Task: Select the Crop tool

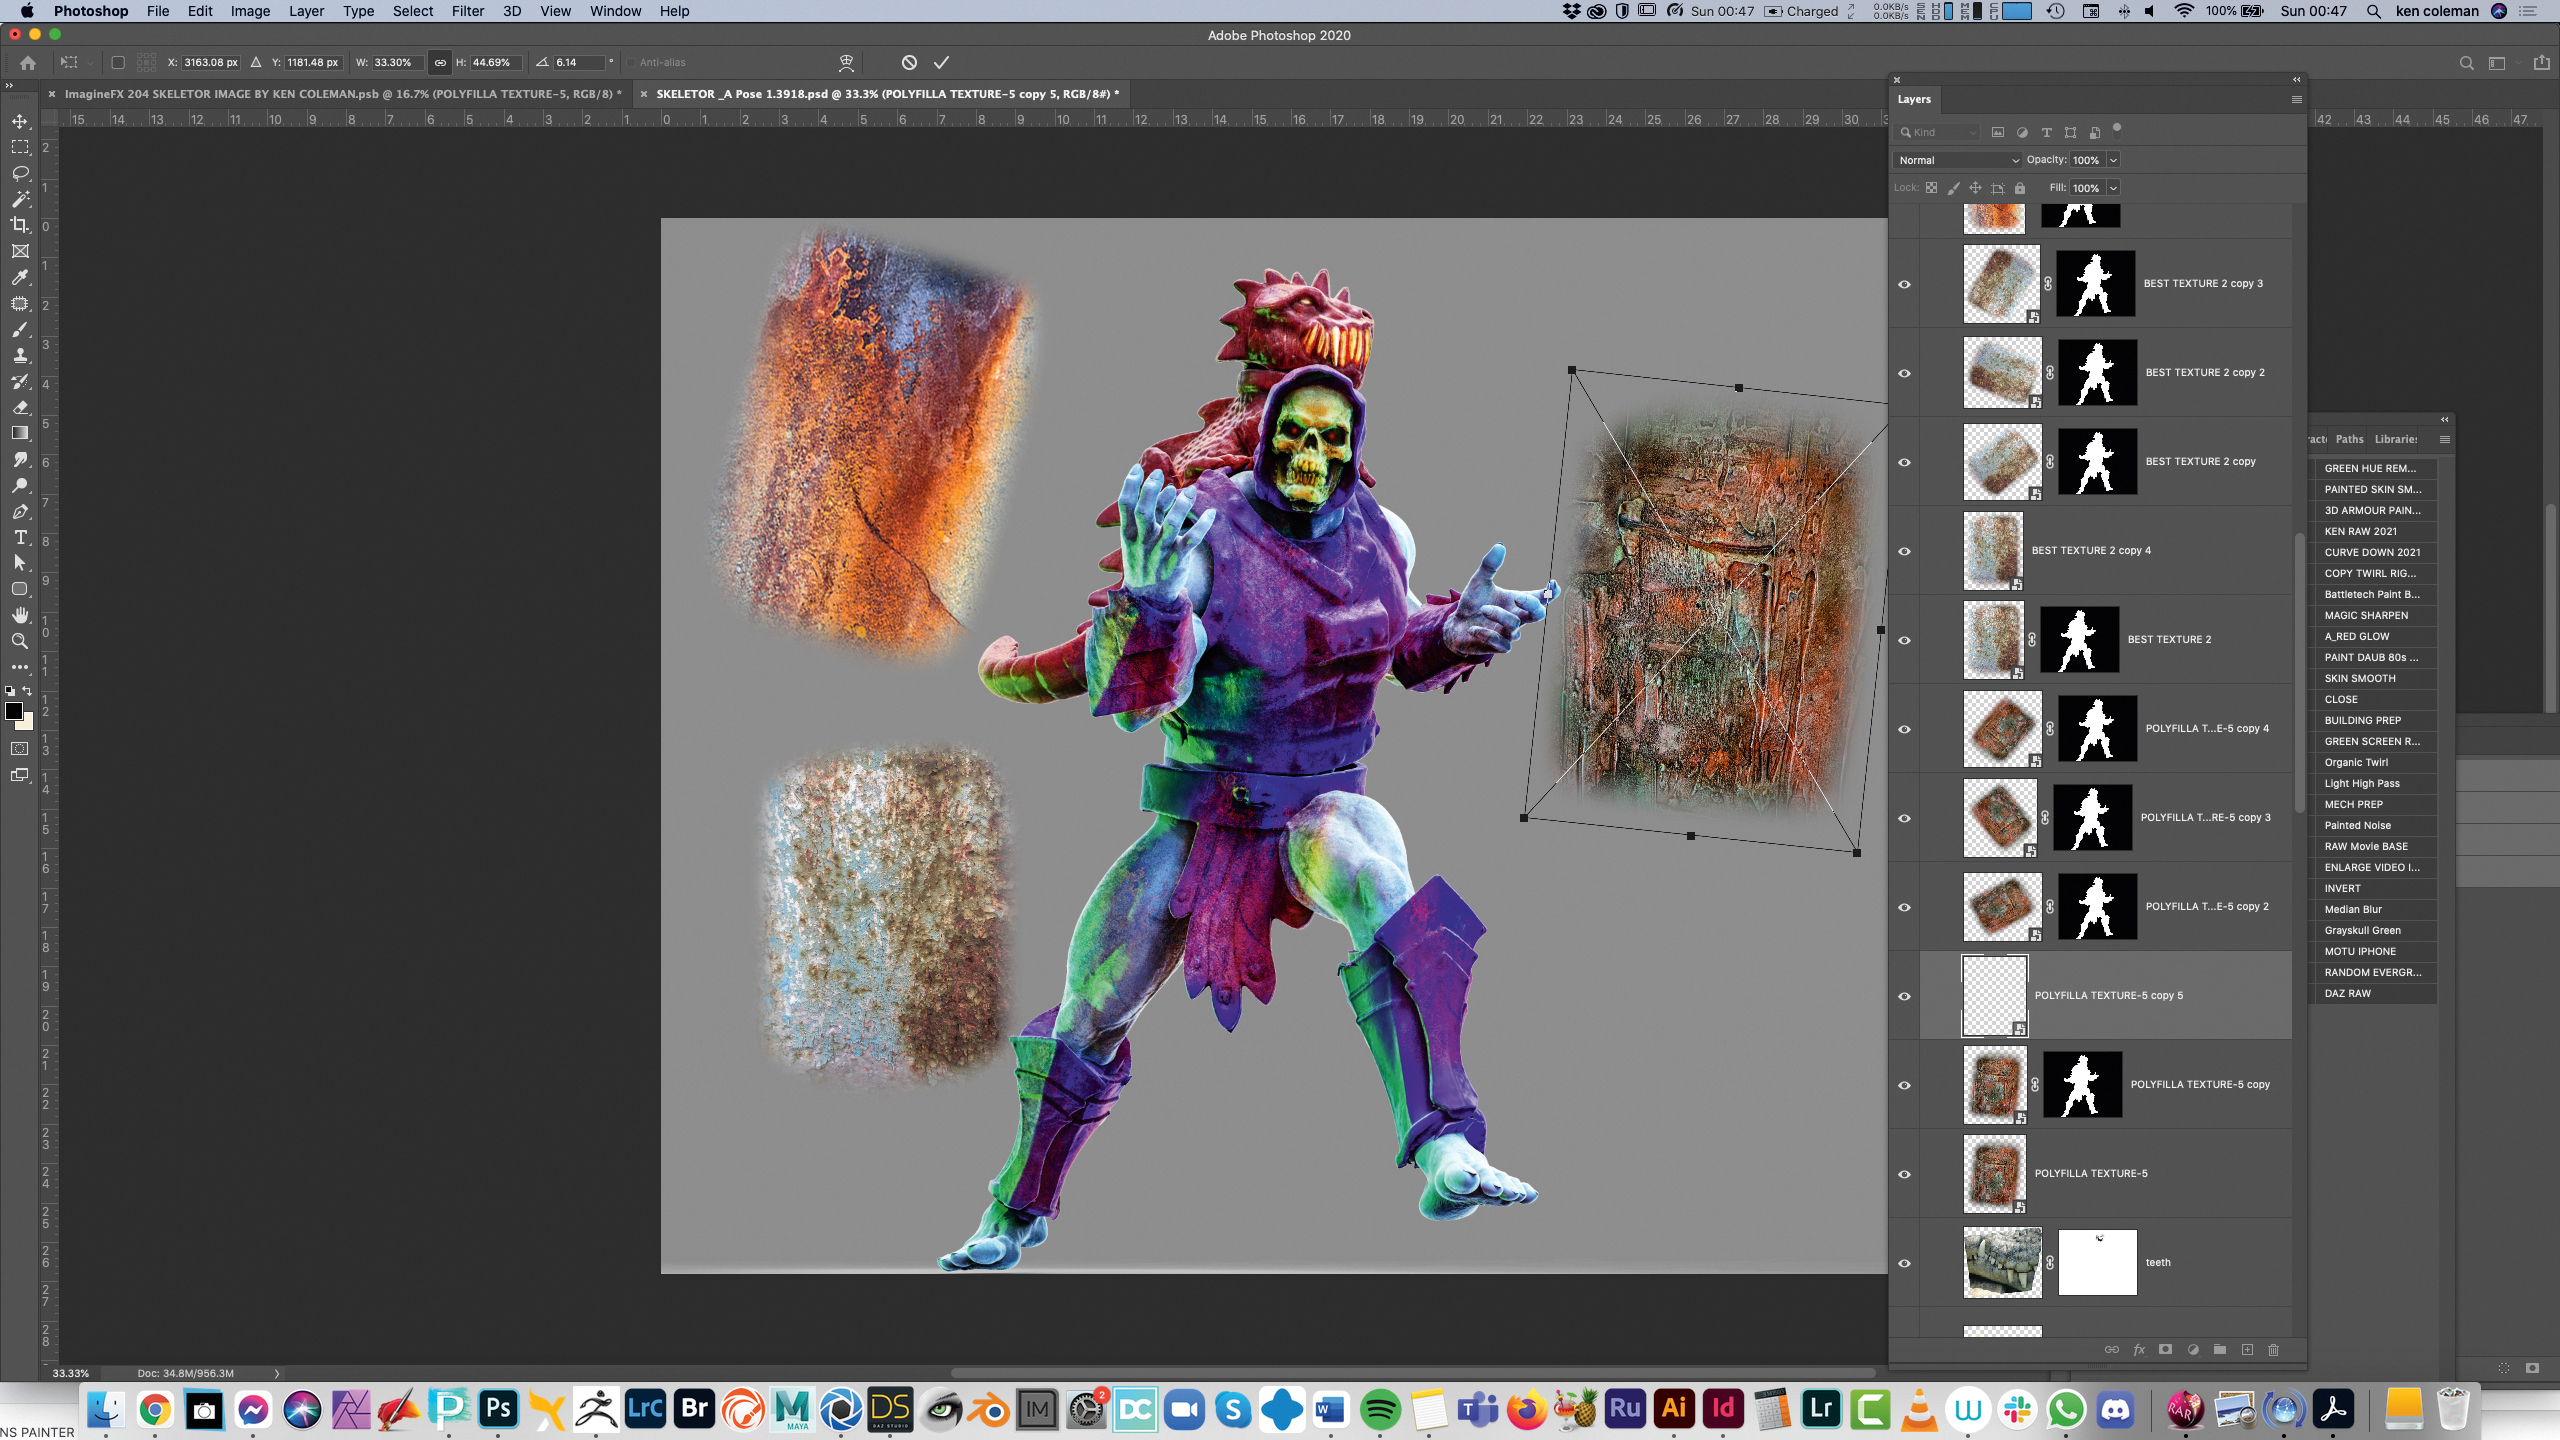Action: click(x=20, y=225)
